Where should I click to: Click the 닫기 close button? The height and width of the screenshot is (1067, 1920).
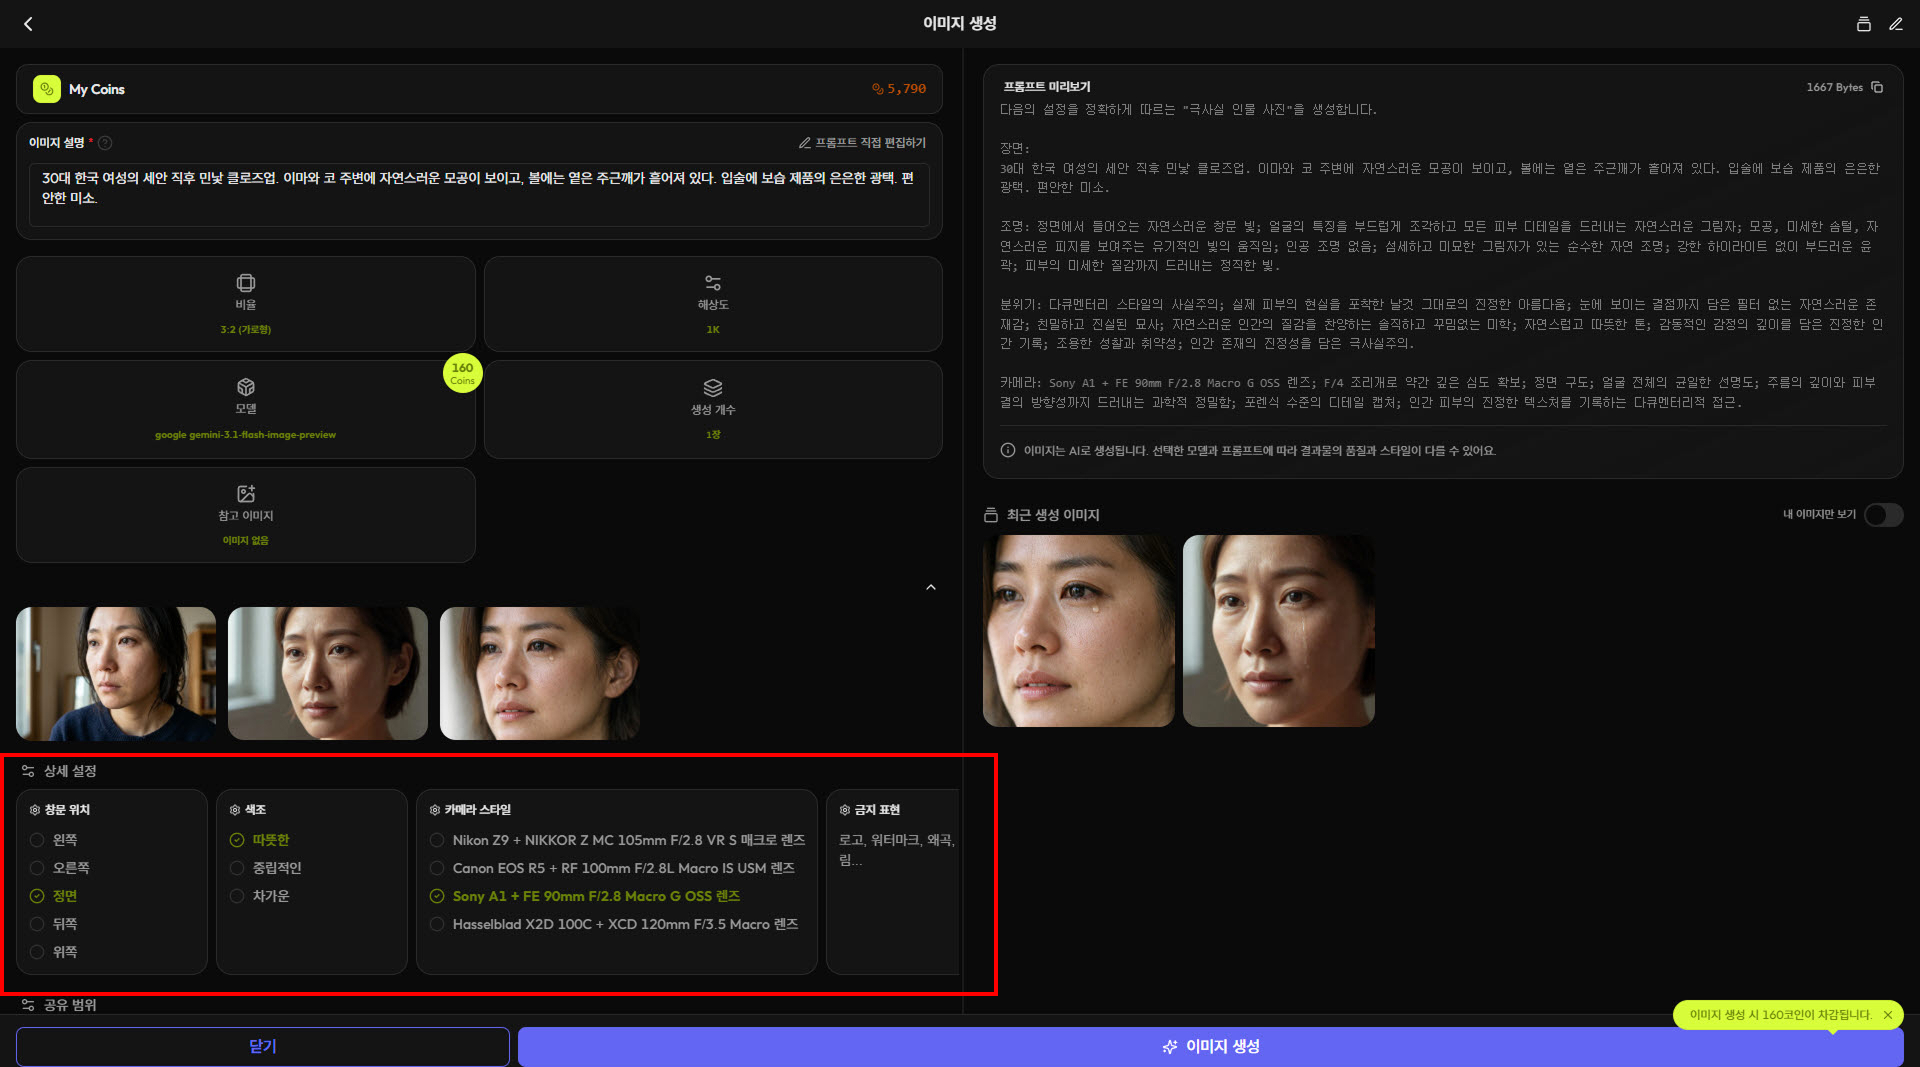[262, 1046]
